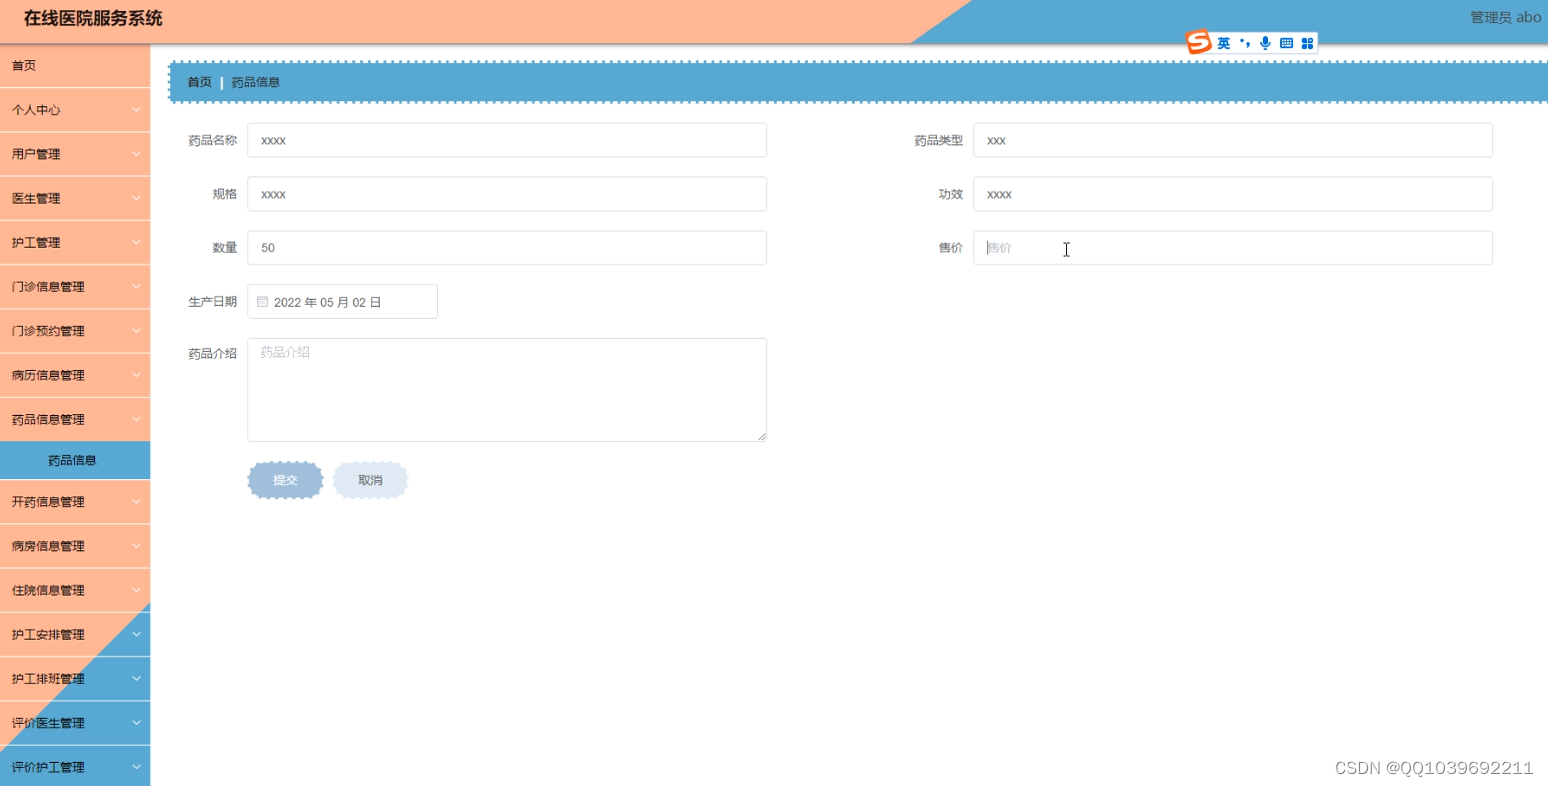Open the 门诊预约管理 sidebar menu

tap(75, 331)
